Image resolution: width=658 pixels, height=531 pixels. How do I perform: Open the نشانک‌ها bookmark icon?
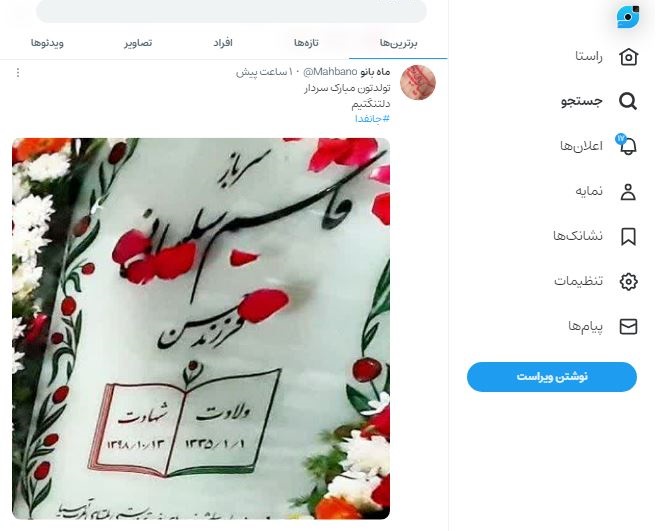coord(628,236)
